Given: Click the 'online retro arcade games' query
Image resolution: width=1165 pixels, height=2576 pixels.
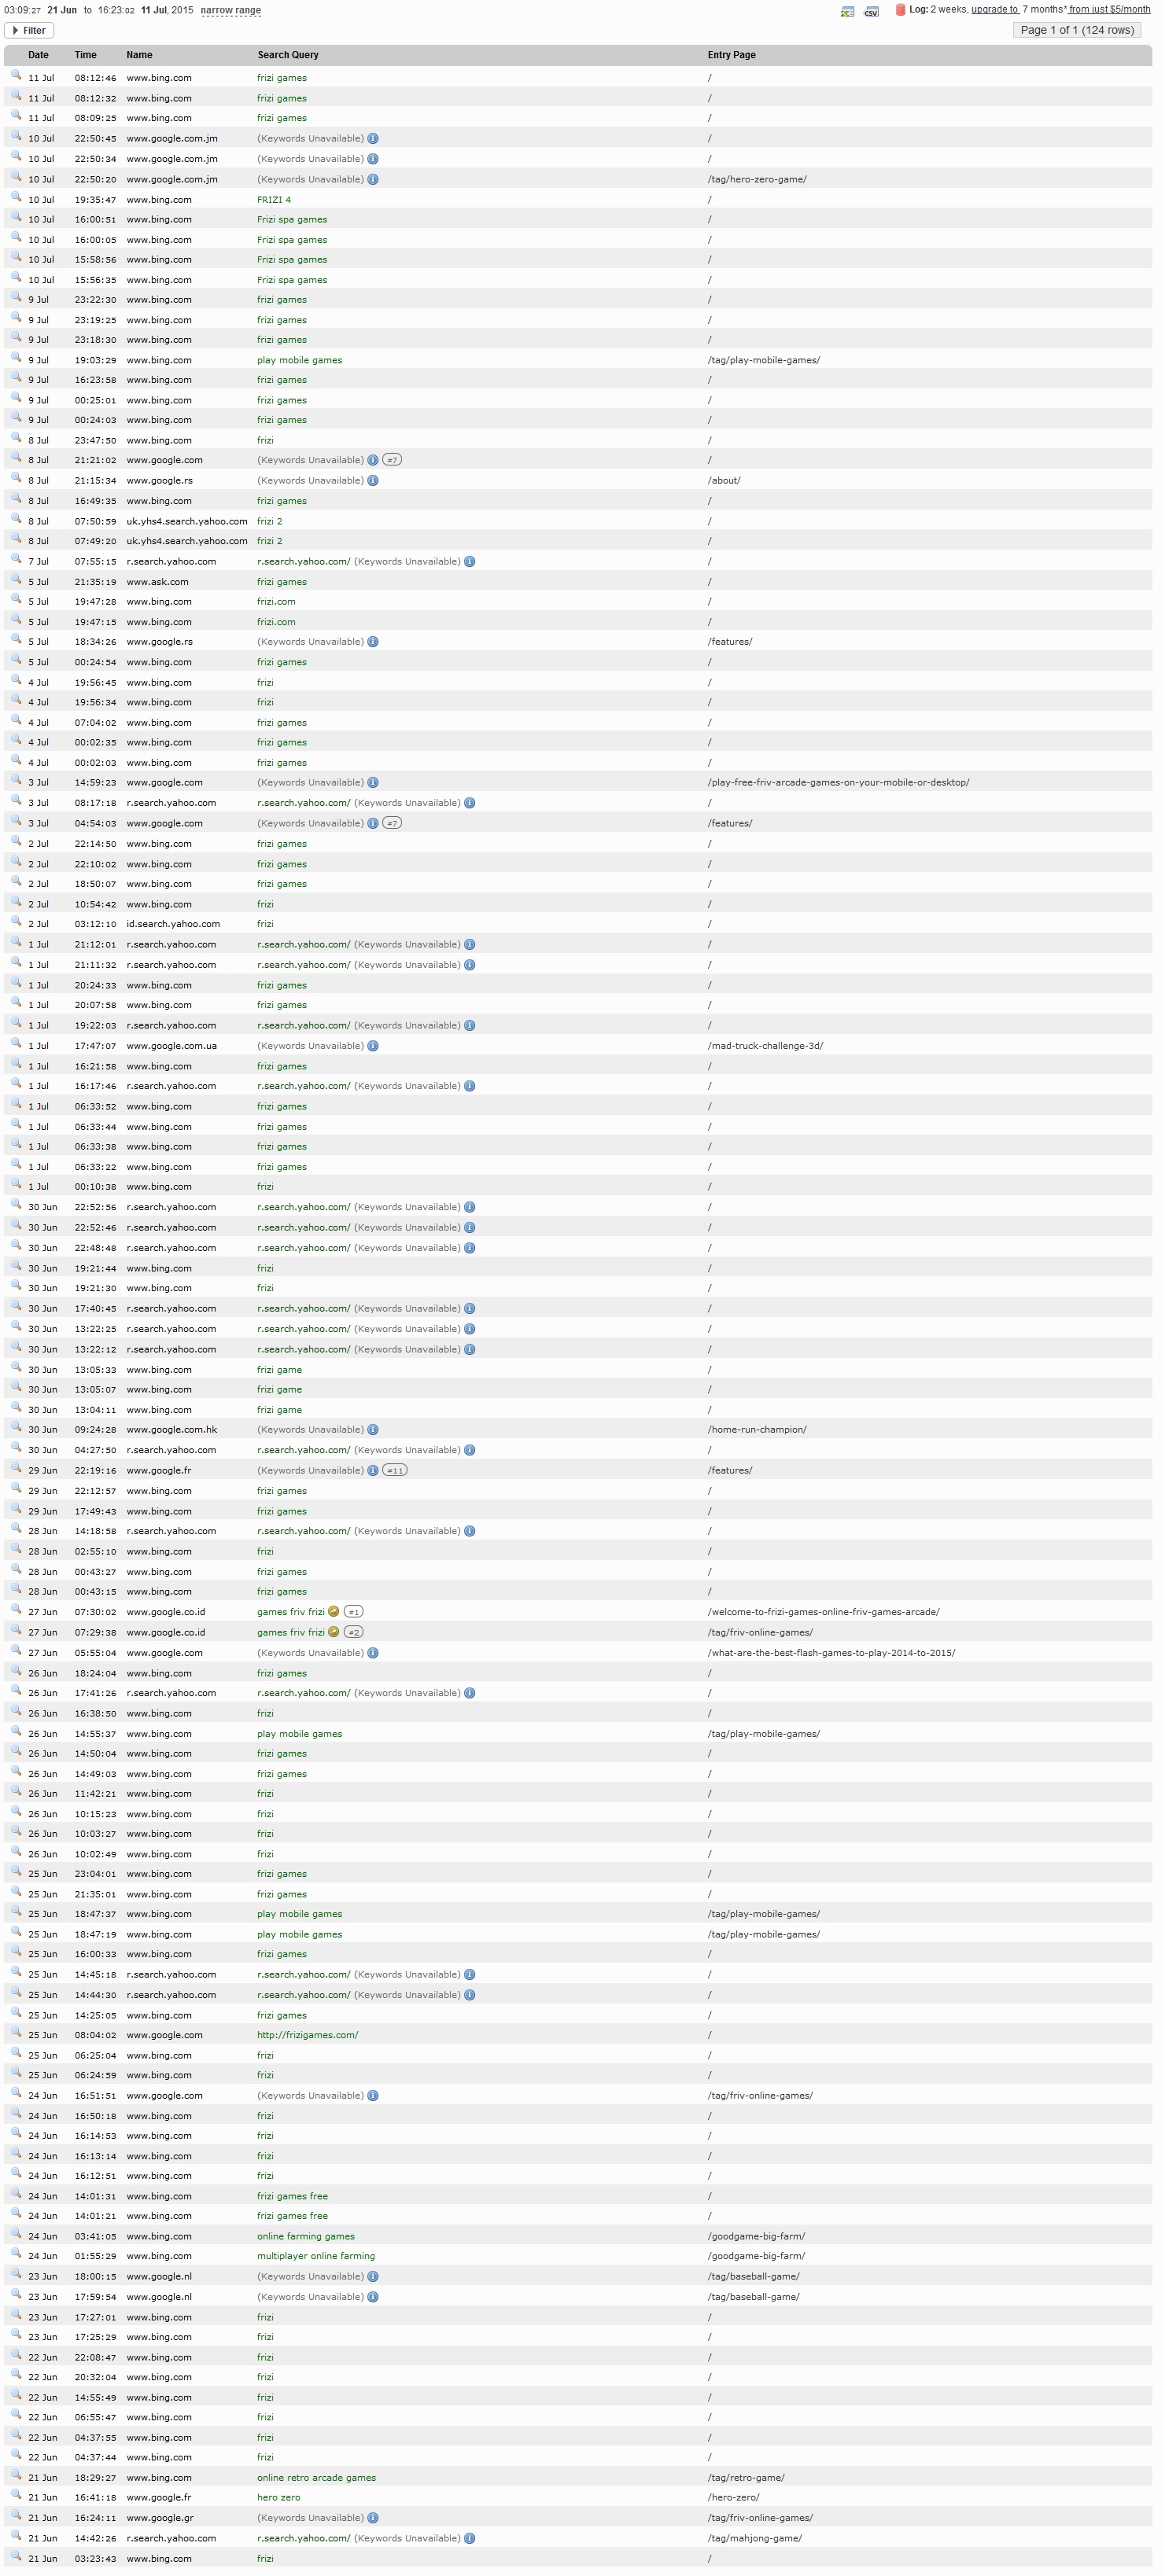Looking at the screenshot, I should click(316, 2478).
